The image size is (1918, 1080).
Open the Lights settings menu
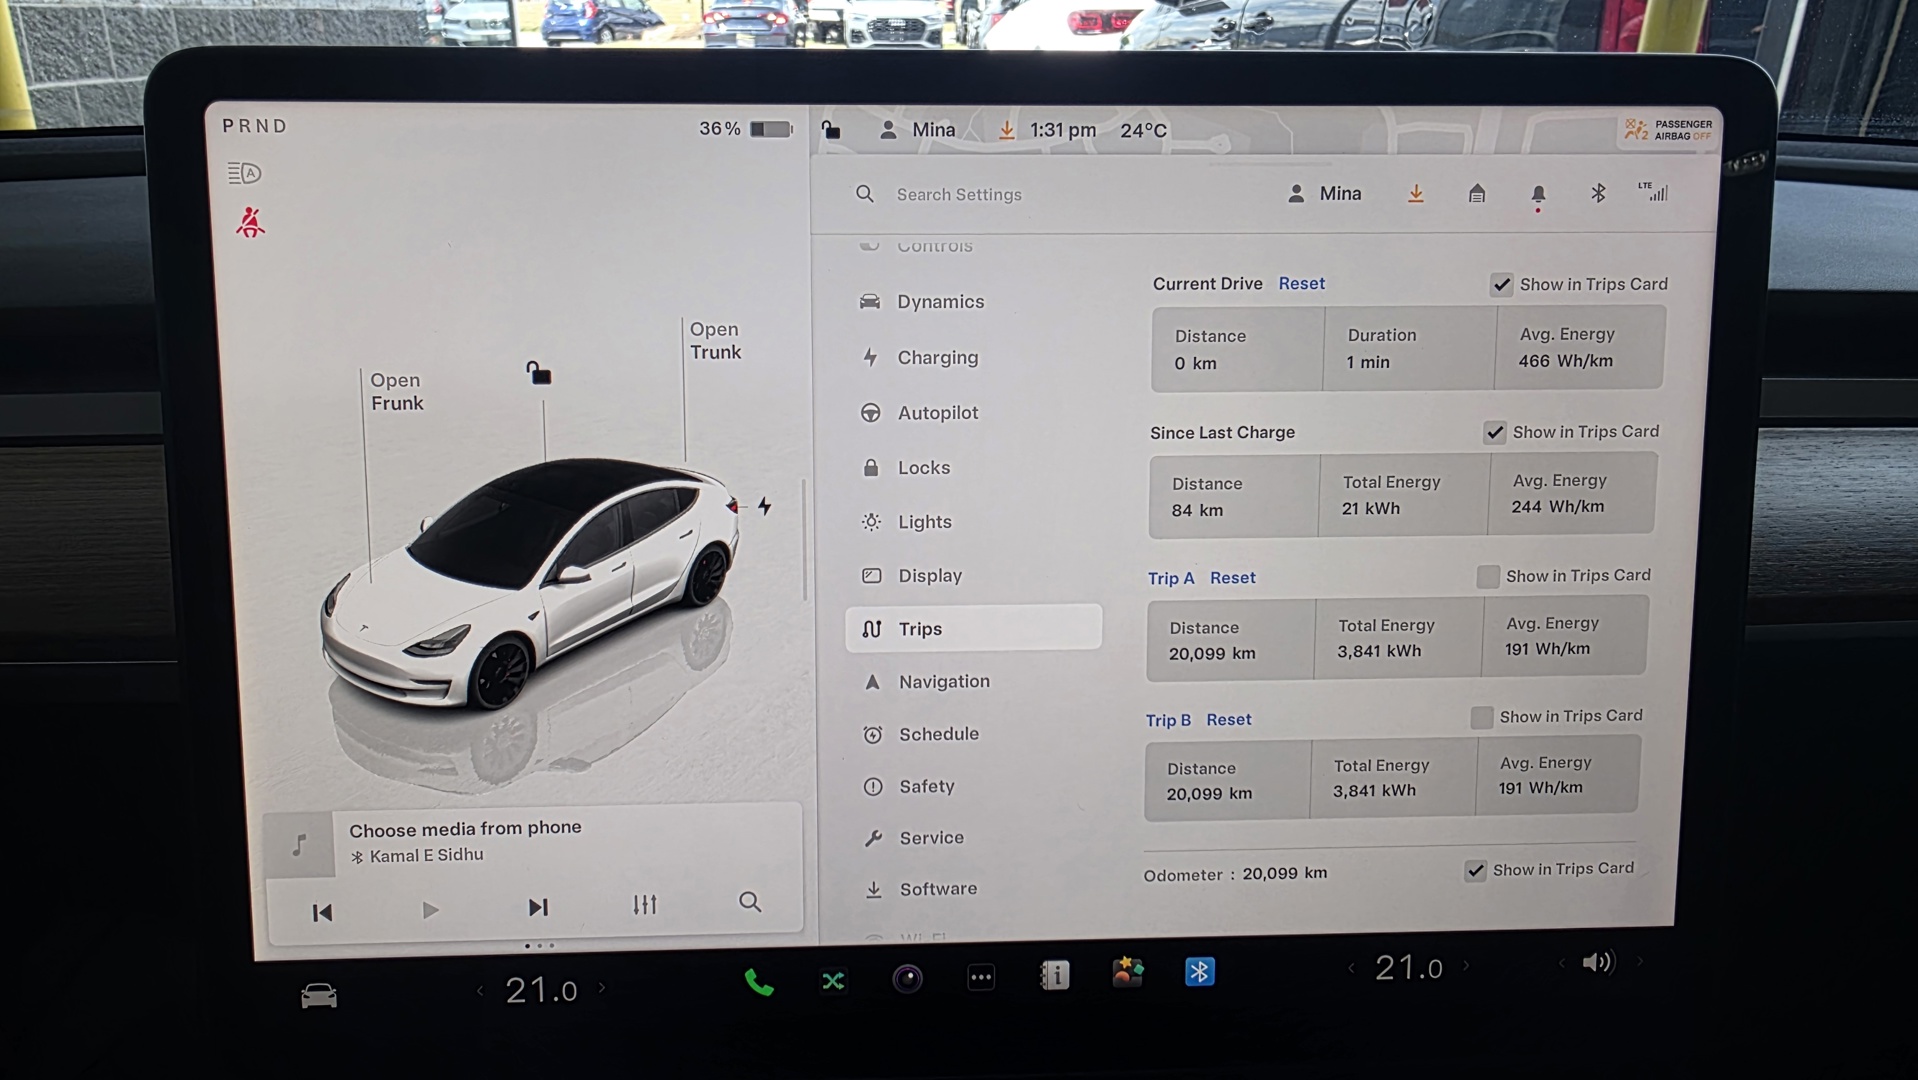click(x=906, y=522)
